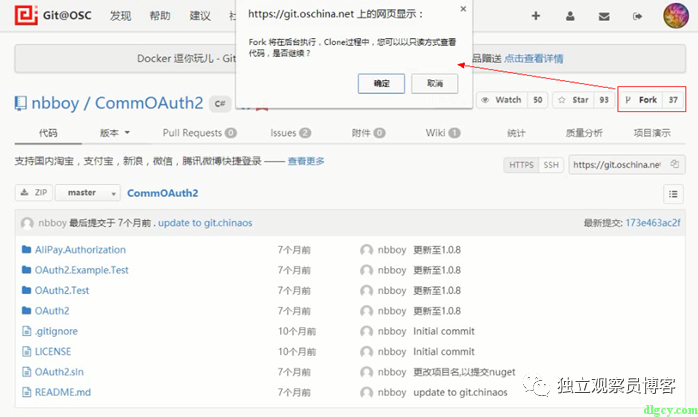Open the 发现 nav menu
698x417 pixels.
point(120,16)
